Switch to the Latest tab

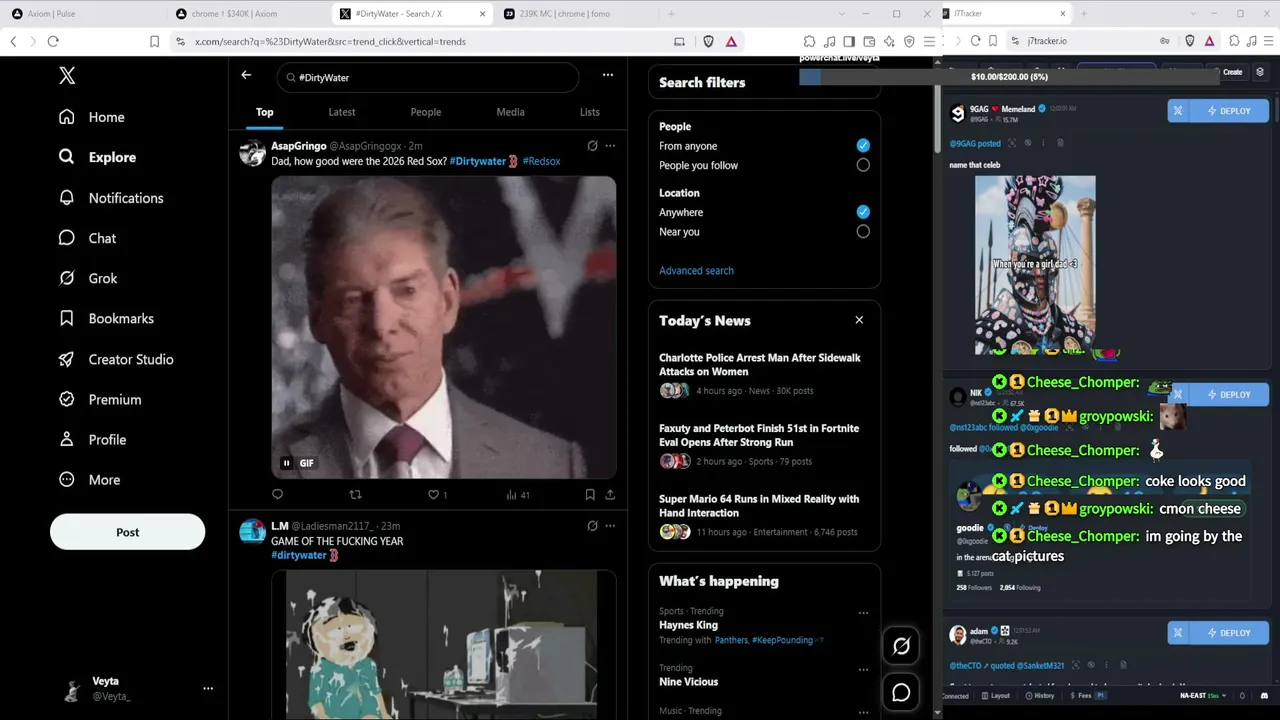pos(342,112)
